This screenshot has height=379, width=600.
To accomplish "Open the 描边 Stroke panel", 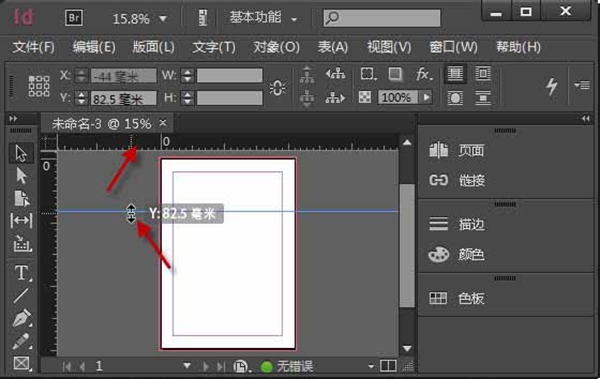I will (x=457, y=224).
